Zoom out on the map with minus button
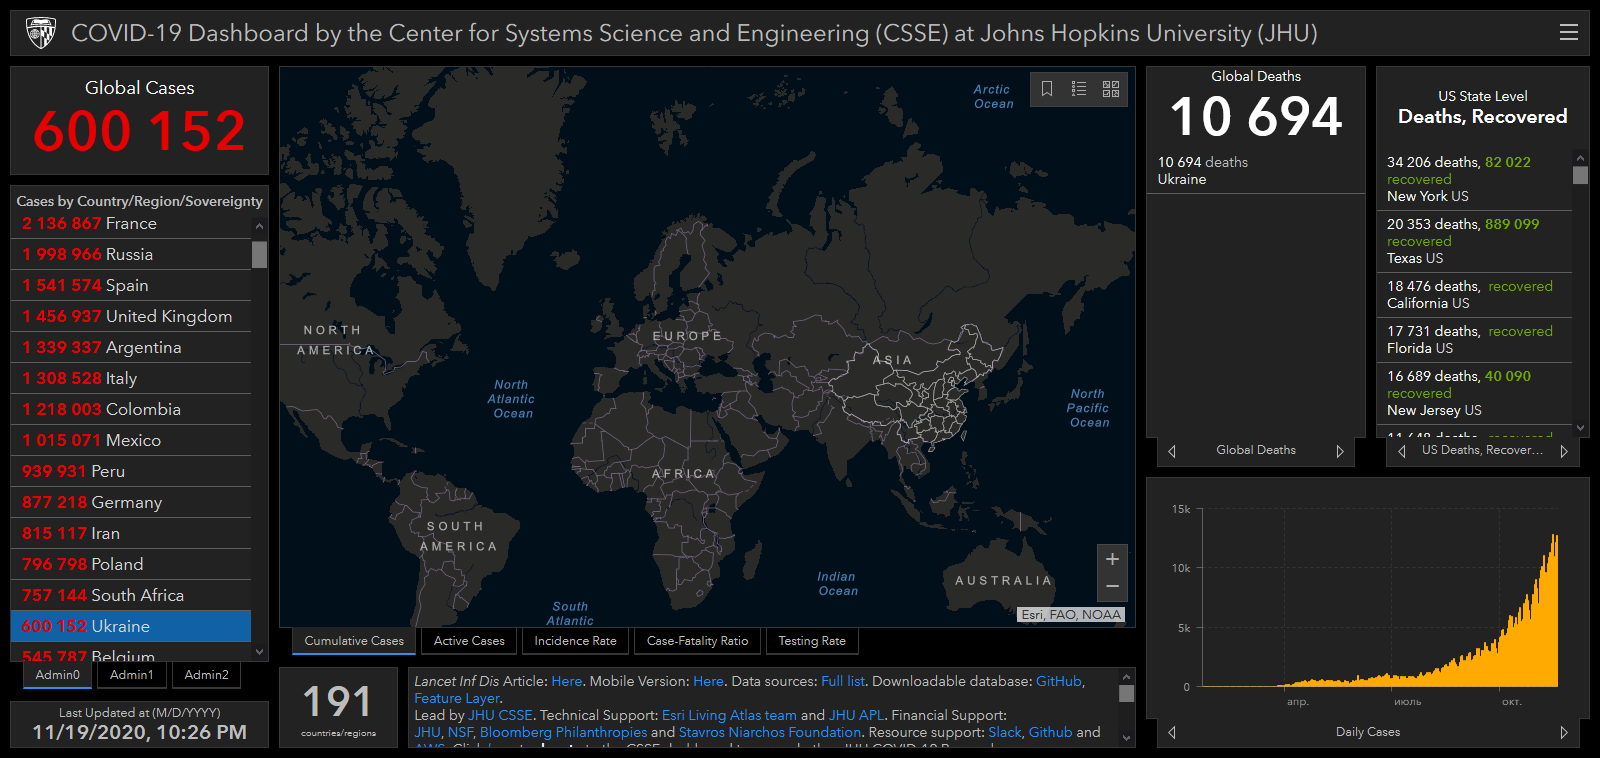This screenshot has height=758, width=1600. click(x=1112, y=587)
